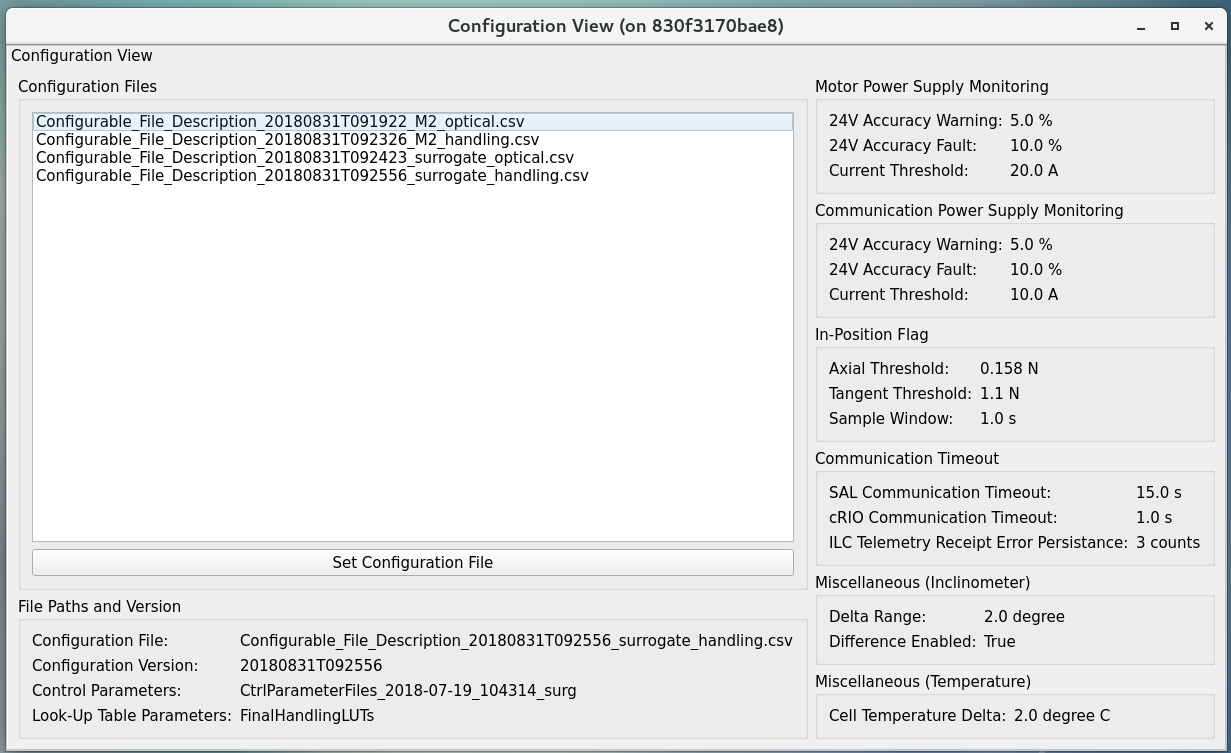Maximize the Configuration View window

click(1175, 26)
